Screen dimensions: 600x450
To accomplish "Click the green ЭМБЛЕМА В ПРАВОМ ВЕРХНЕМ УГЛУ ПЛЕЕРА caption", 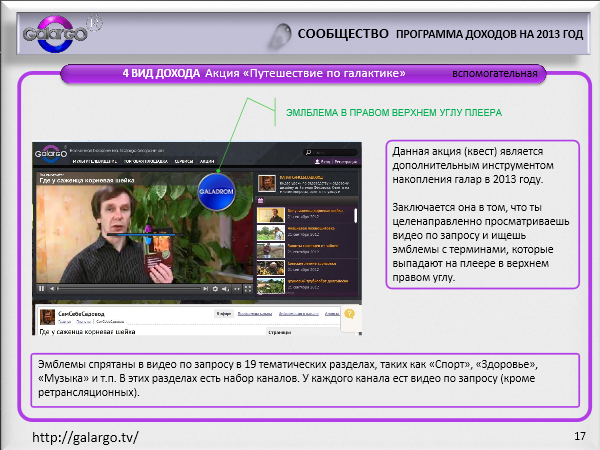I will coord(394,112).
